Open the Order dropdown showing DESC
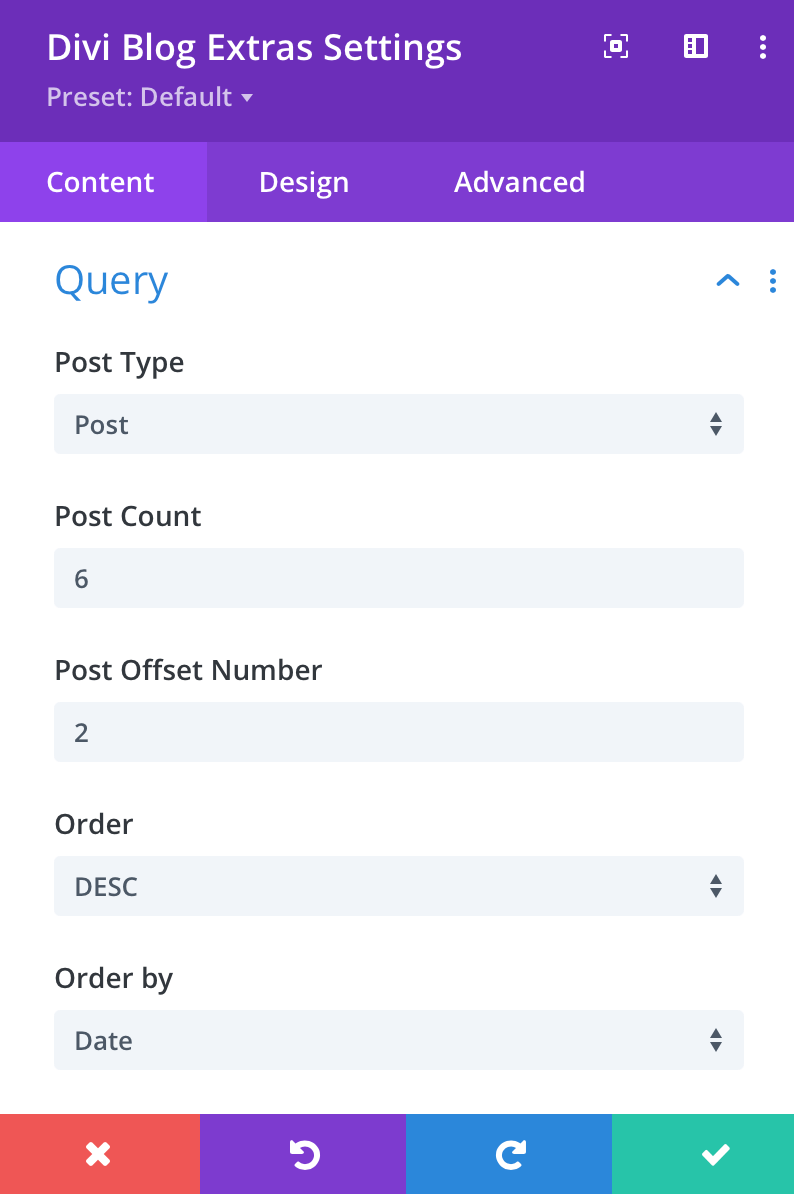This screenshot has height=1194, width=794. click(398, 886)
